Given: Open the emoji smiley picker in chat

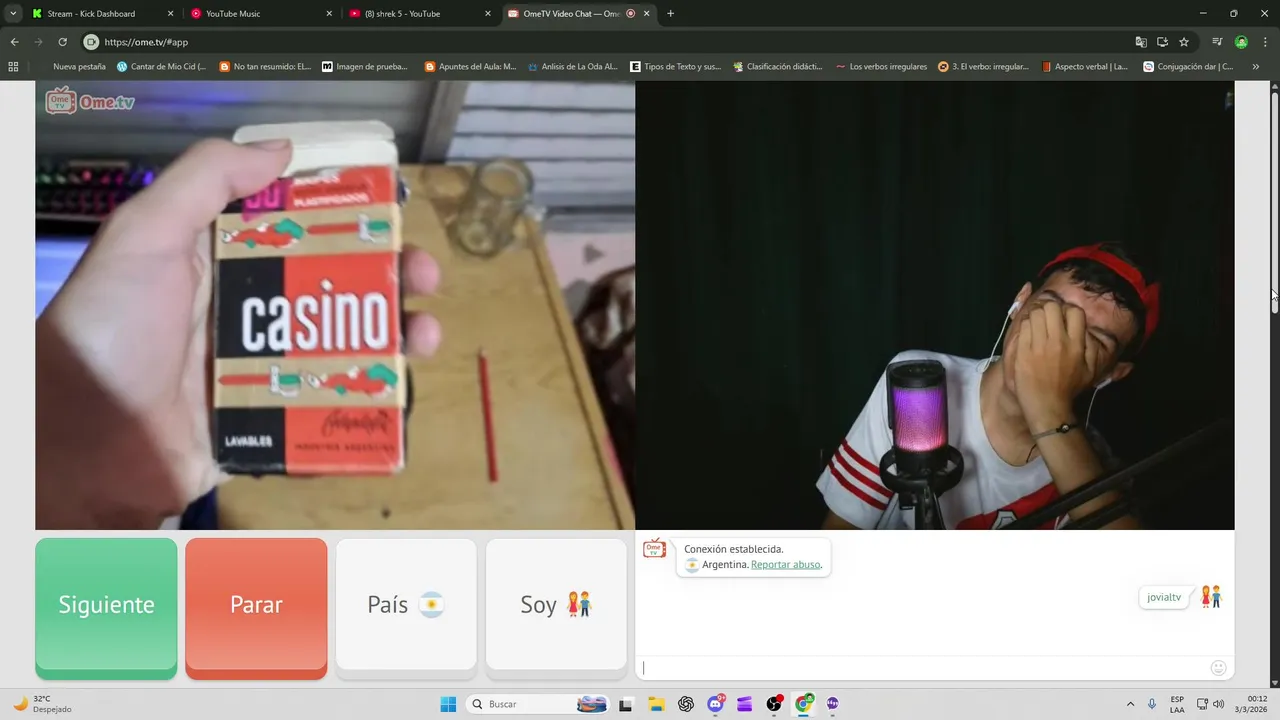Looking at the screenshot, I should [x=1218, y=668].
